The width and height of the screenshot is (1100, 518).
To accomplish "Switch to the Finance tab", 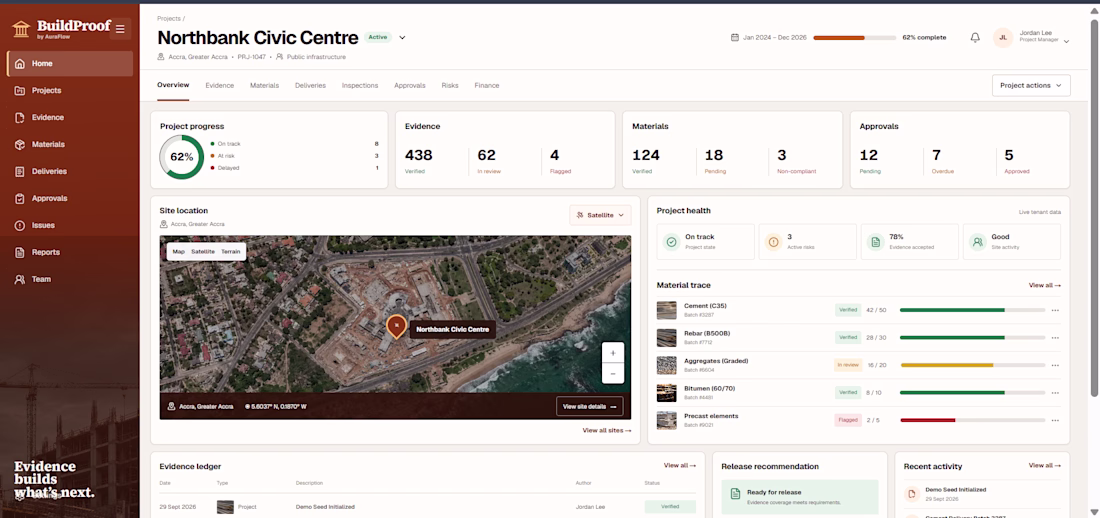I will pos(487,86).
